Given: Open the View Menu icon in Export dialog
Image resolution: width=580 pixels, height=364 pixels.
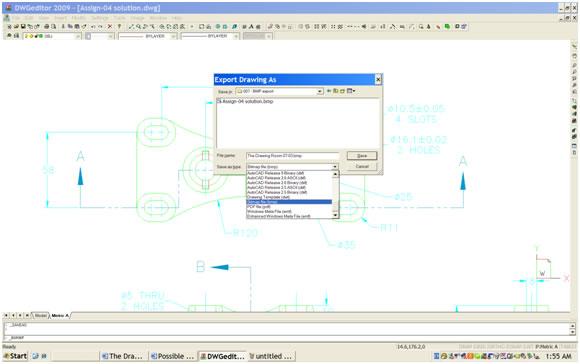Looking at the screenshot, I should 351,91.
